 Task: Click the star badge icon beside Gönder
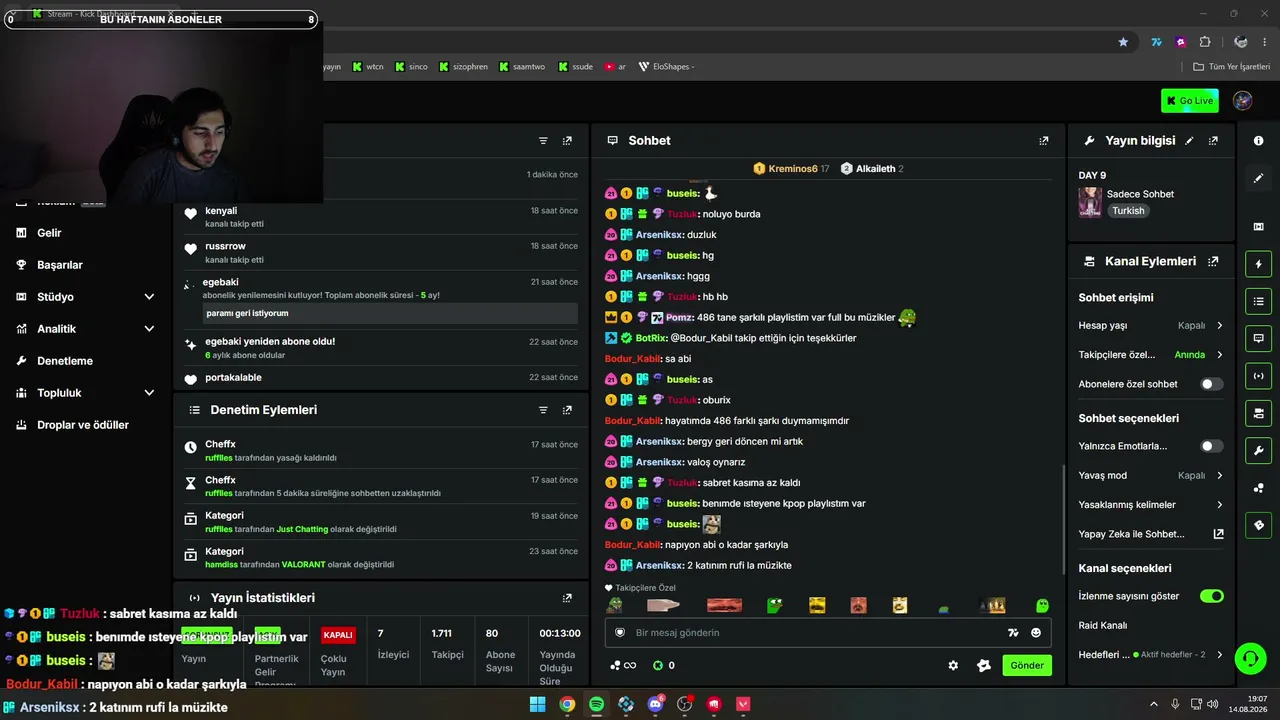984,666
